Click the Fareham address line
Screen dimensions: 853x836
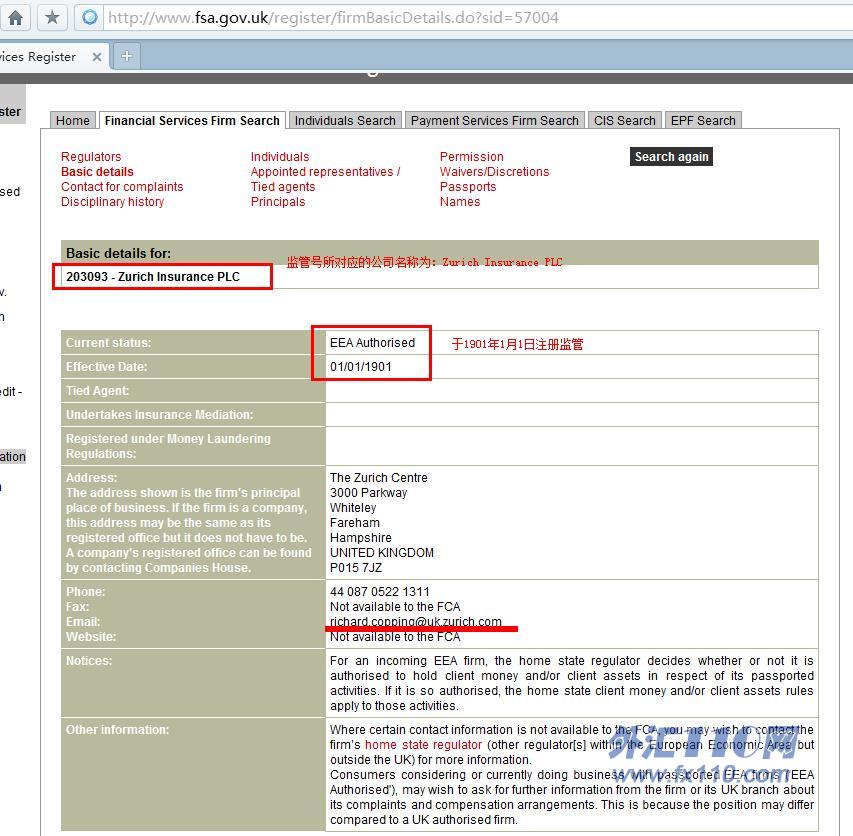tap(355, 523)
